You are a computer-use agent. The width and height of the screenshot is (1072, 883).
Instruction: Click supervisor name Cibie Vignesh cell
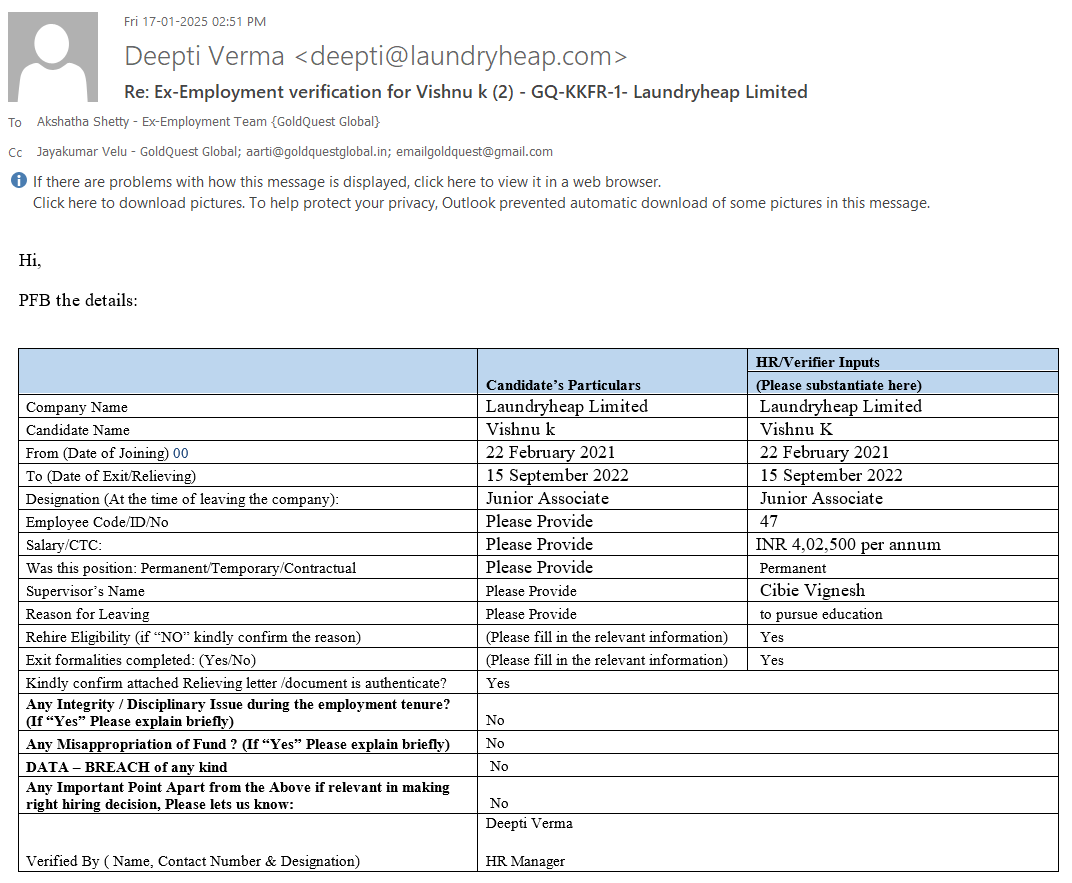click(x=812, y=590)
